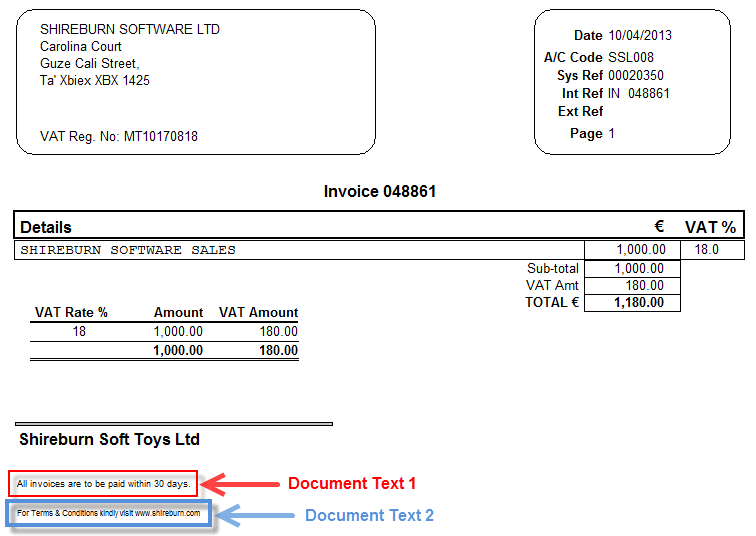Click the Sub-total value 1,000.00
This screenshot has width=756, height=536.
(639, 268)
